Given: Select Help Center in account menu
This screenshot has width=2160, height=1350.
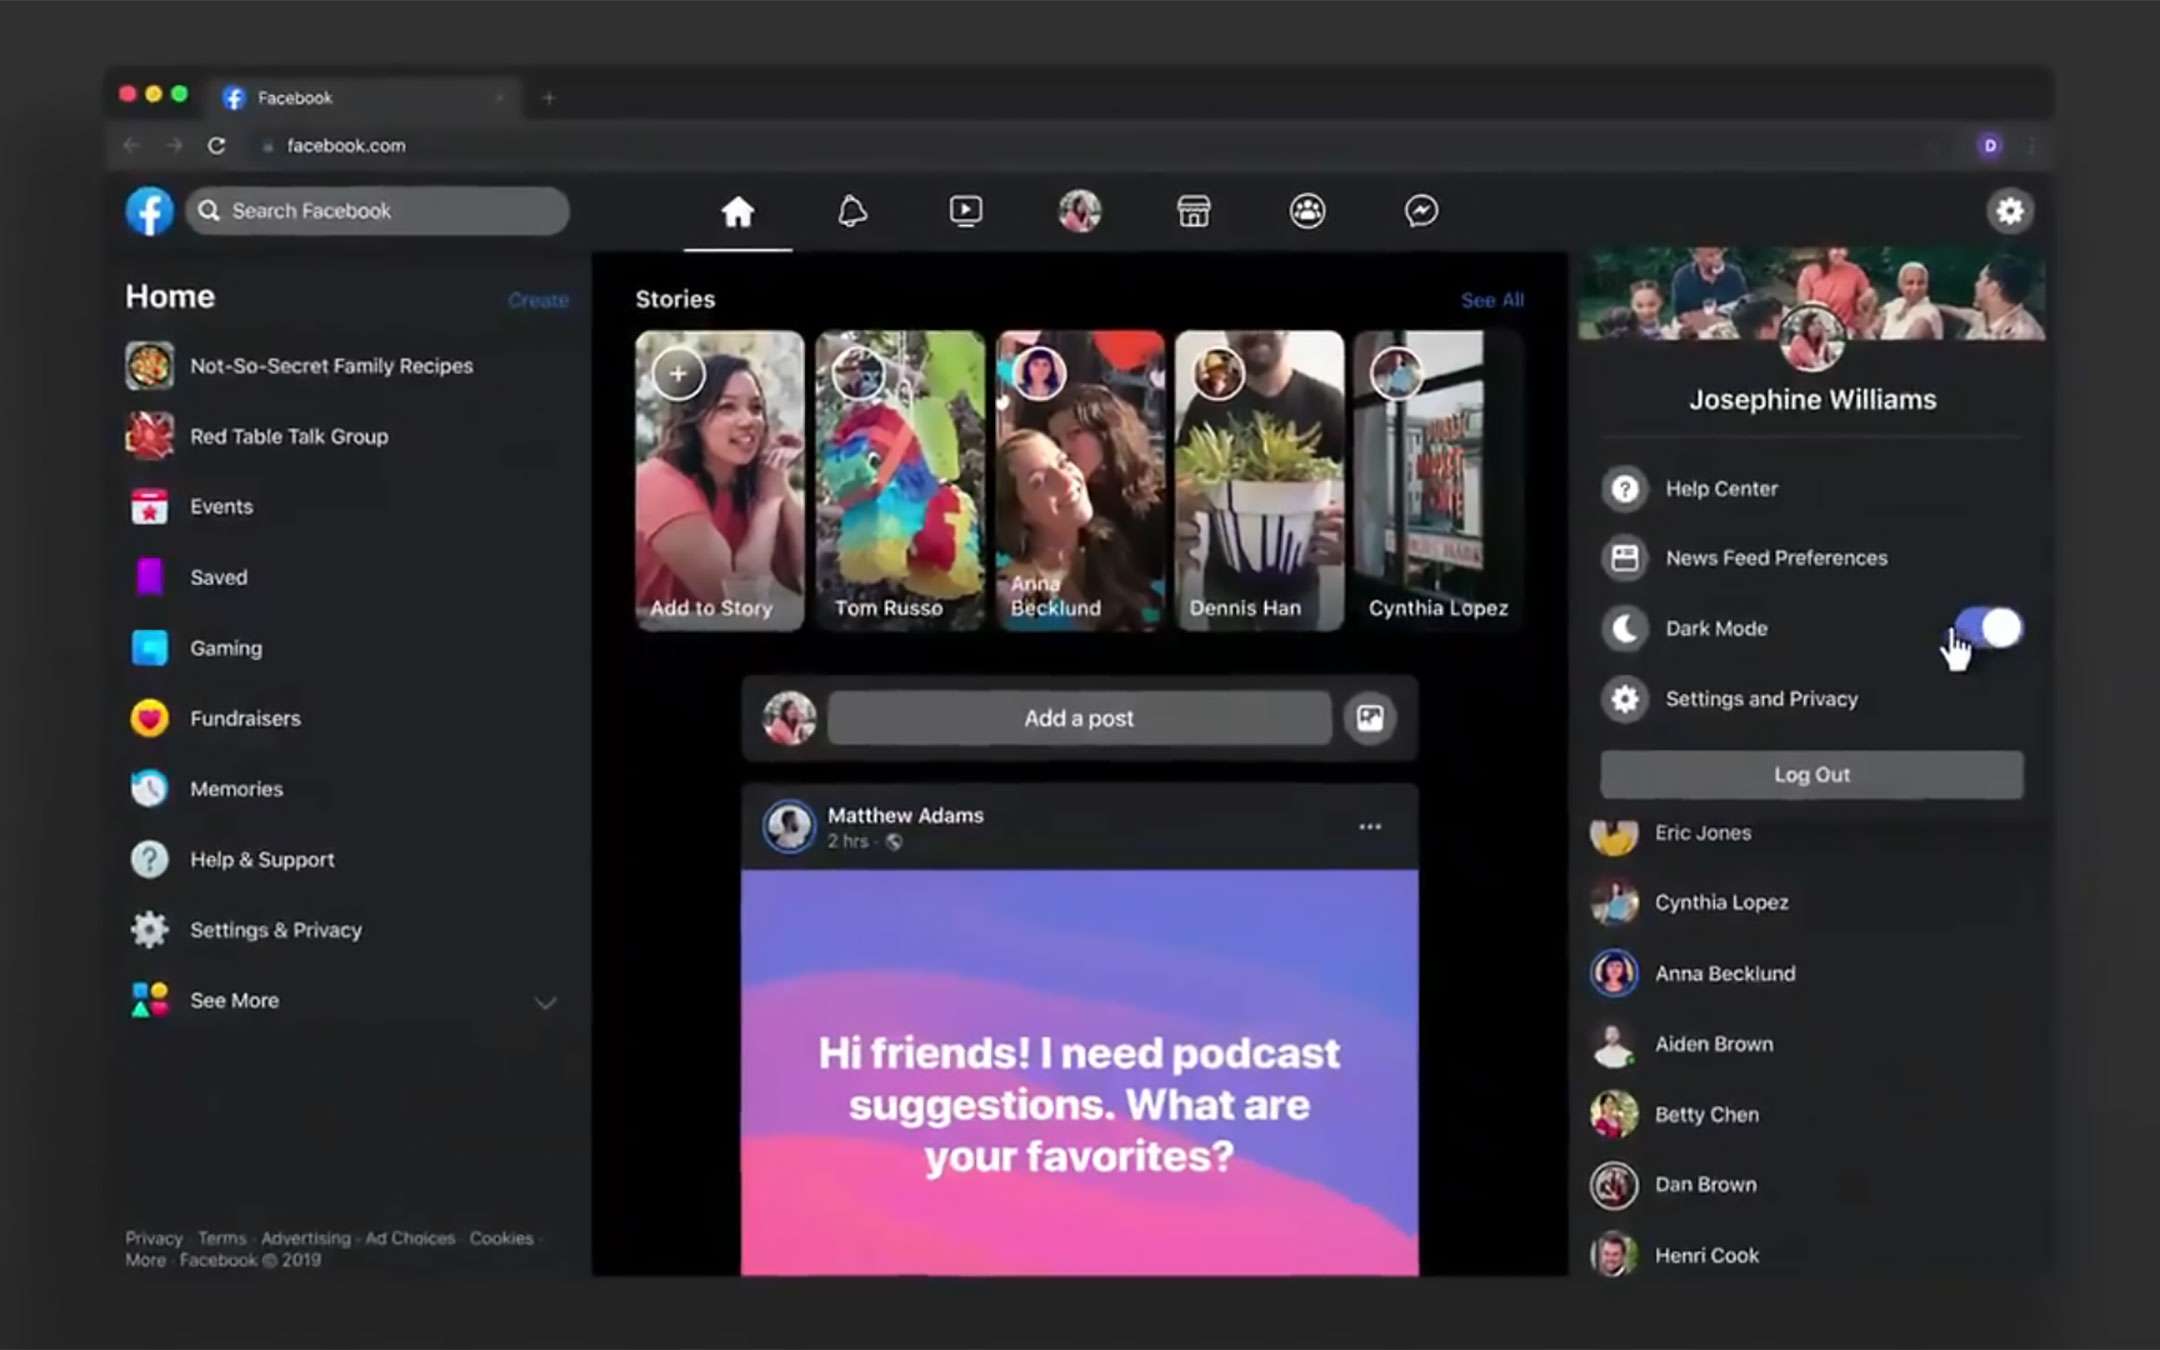Looking at the screenshot, I should coord(1721,489).
